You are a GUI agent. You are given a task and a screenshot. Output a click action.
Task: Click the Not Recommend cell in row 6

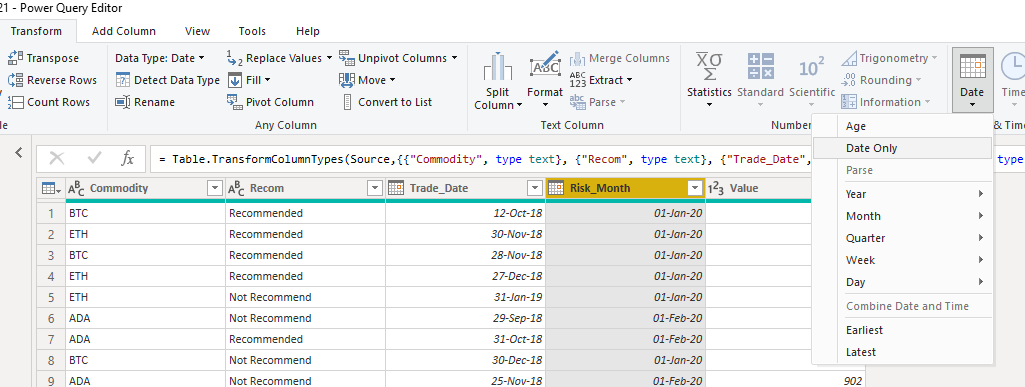(305, 318)
